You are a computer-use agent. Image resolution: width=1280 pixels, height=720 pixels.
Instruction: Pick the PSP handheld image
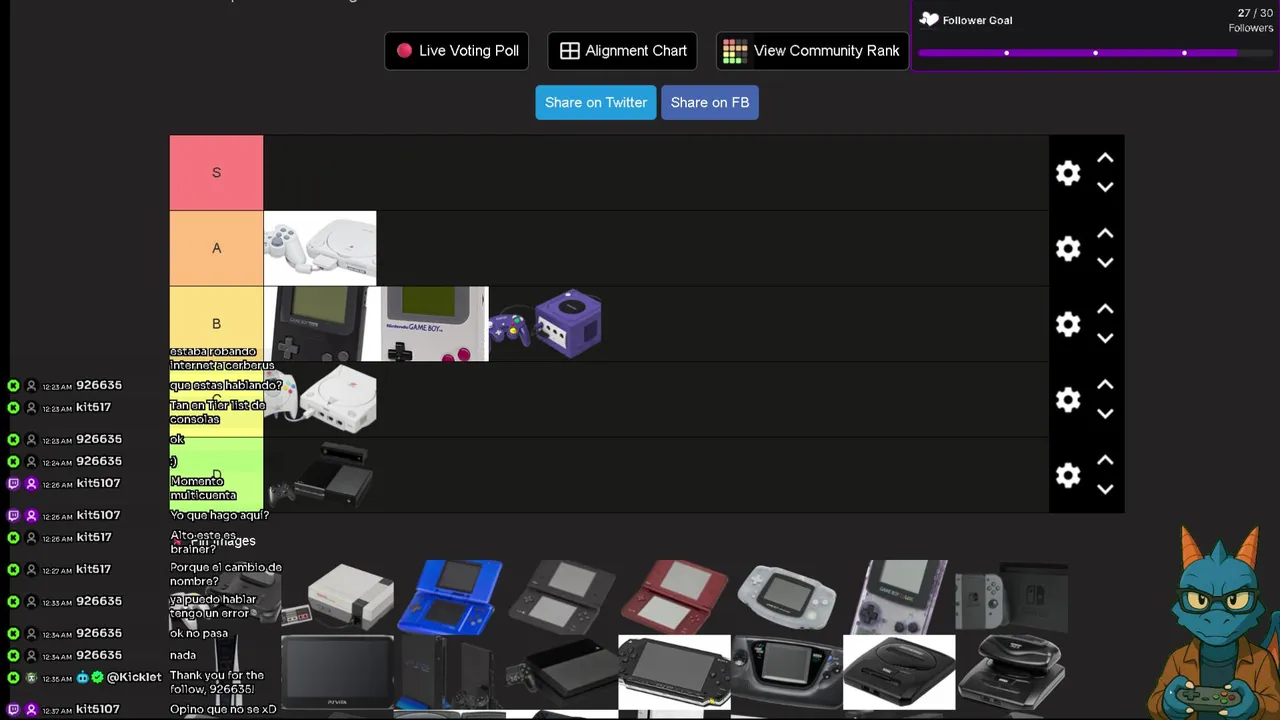(x=674, y=672)
